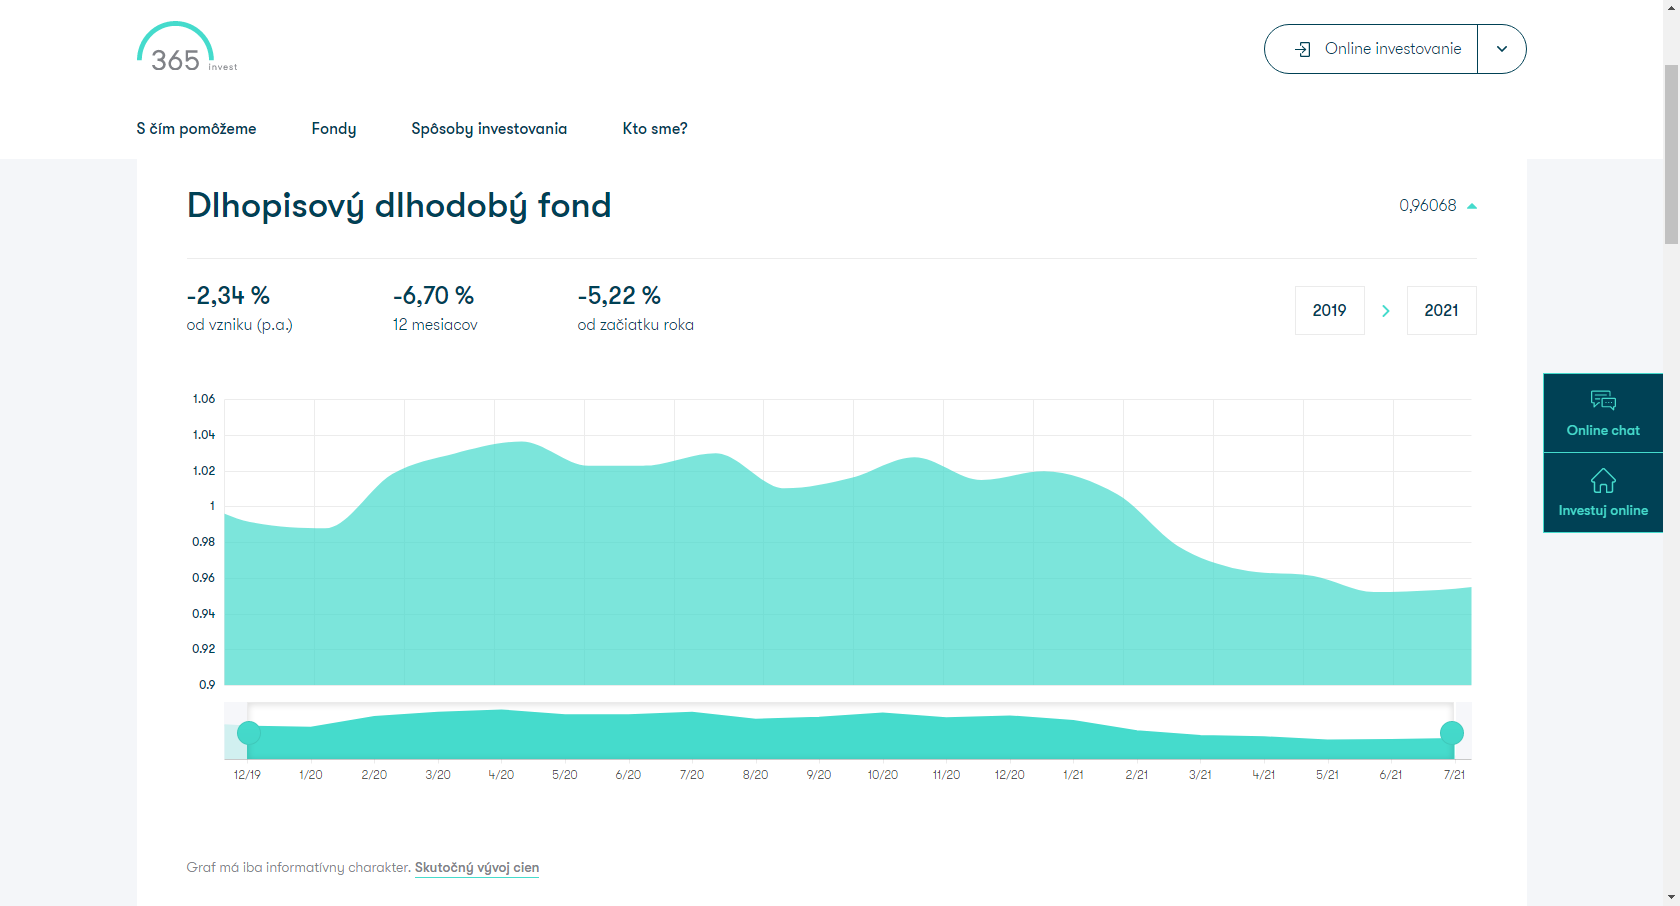The width and height of the screenshot is (1680, 906).
Task: Click the scrollbar down arrow
Action: (x=1671, y=897)
